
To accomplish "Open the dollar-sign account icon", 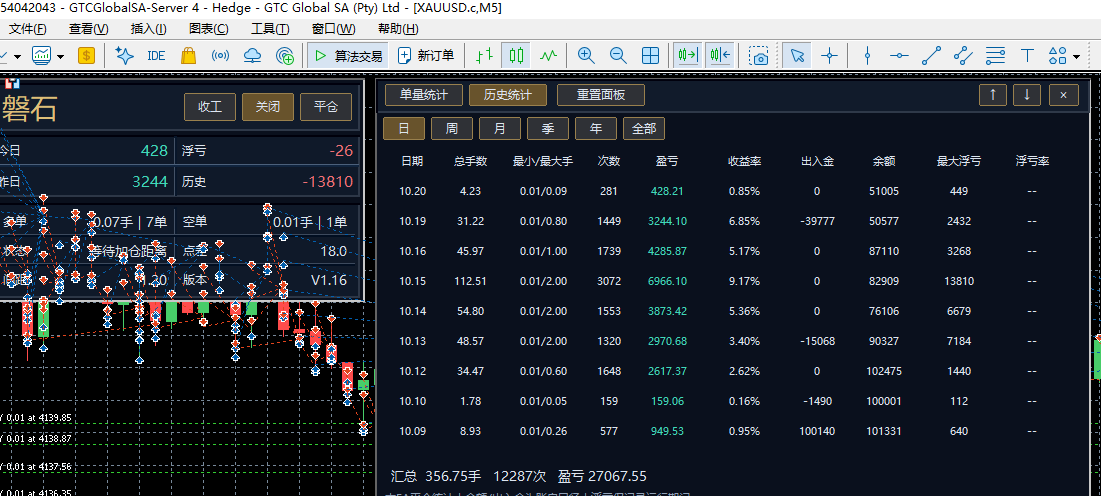I will pos(86,56).
